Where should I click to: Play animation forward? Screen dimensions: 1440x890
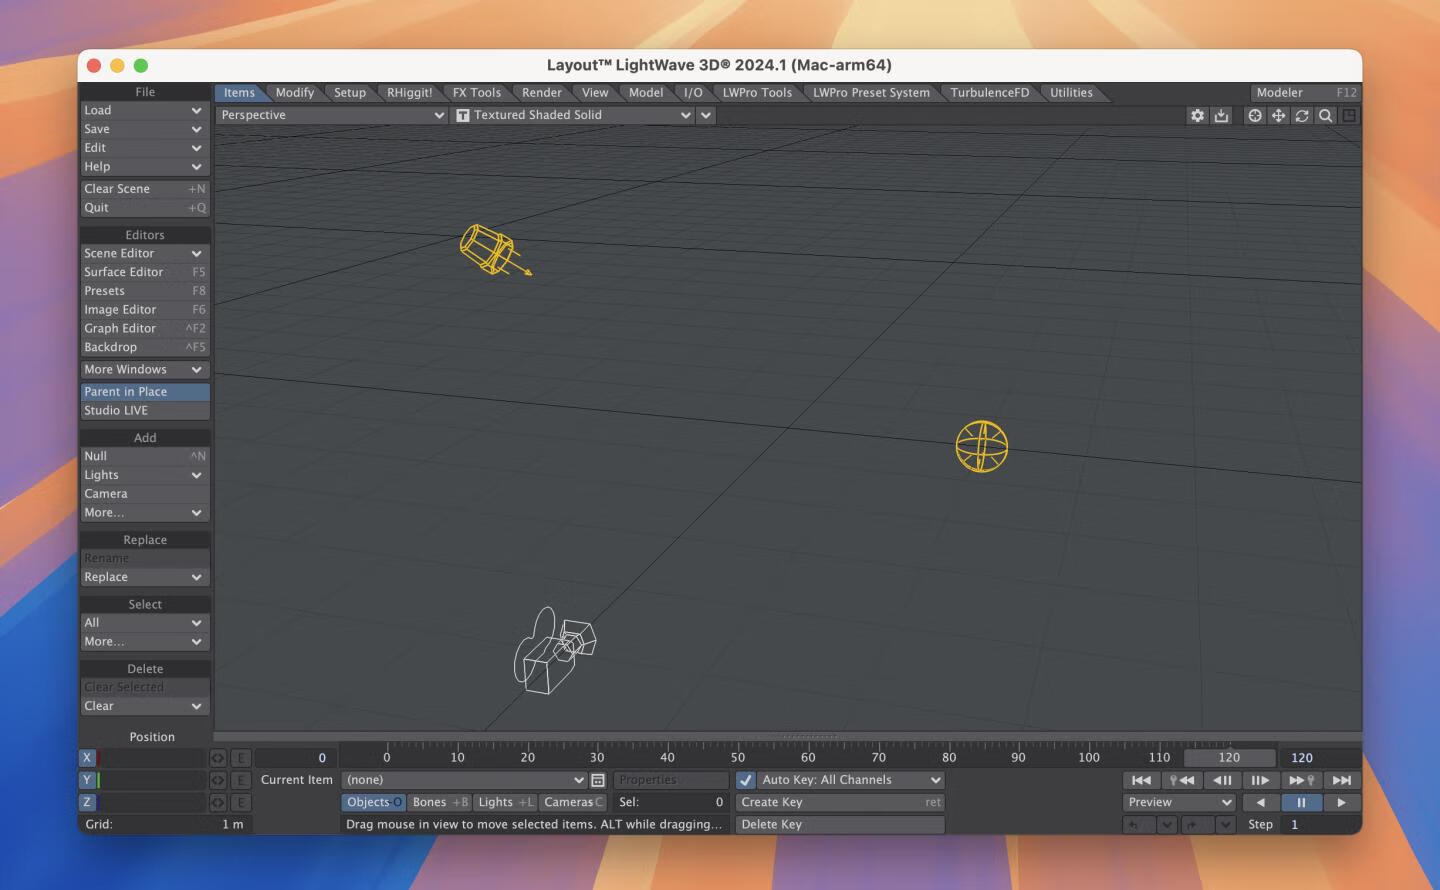[x=1342, y=802]
